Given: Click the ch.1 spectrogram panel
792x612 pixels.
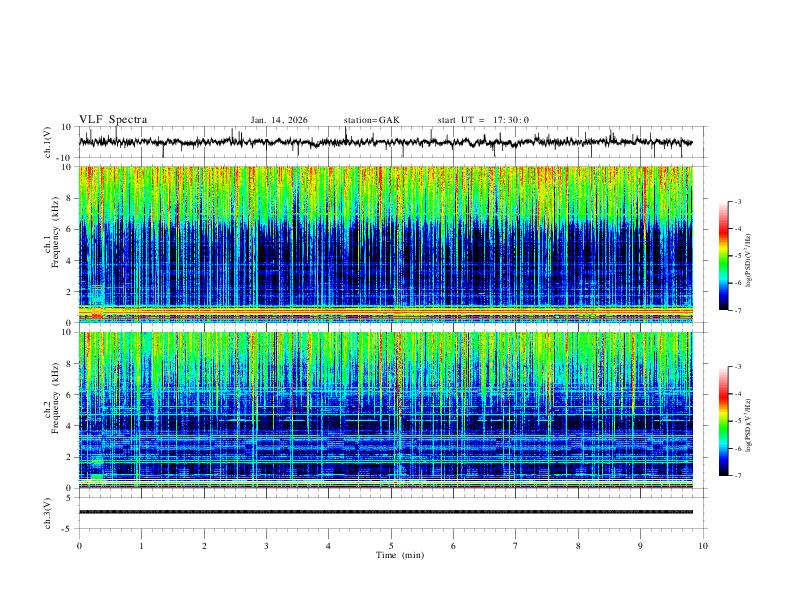Looking at the screenshot, I should [386, 244].
